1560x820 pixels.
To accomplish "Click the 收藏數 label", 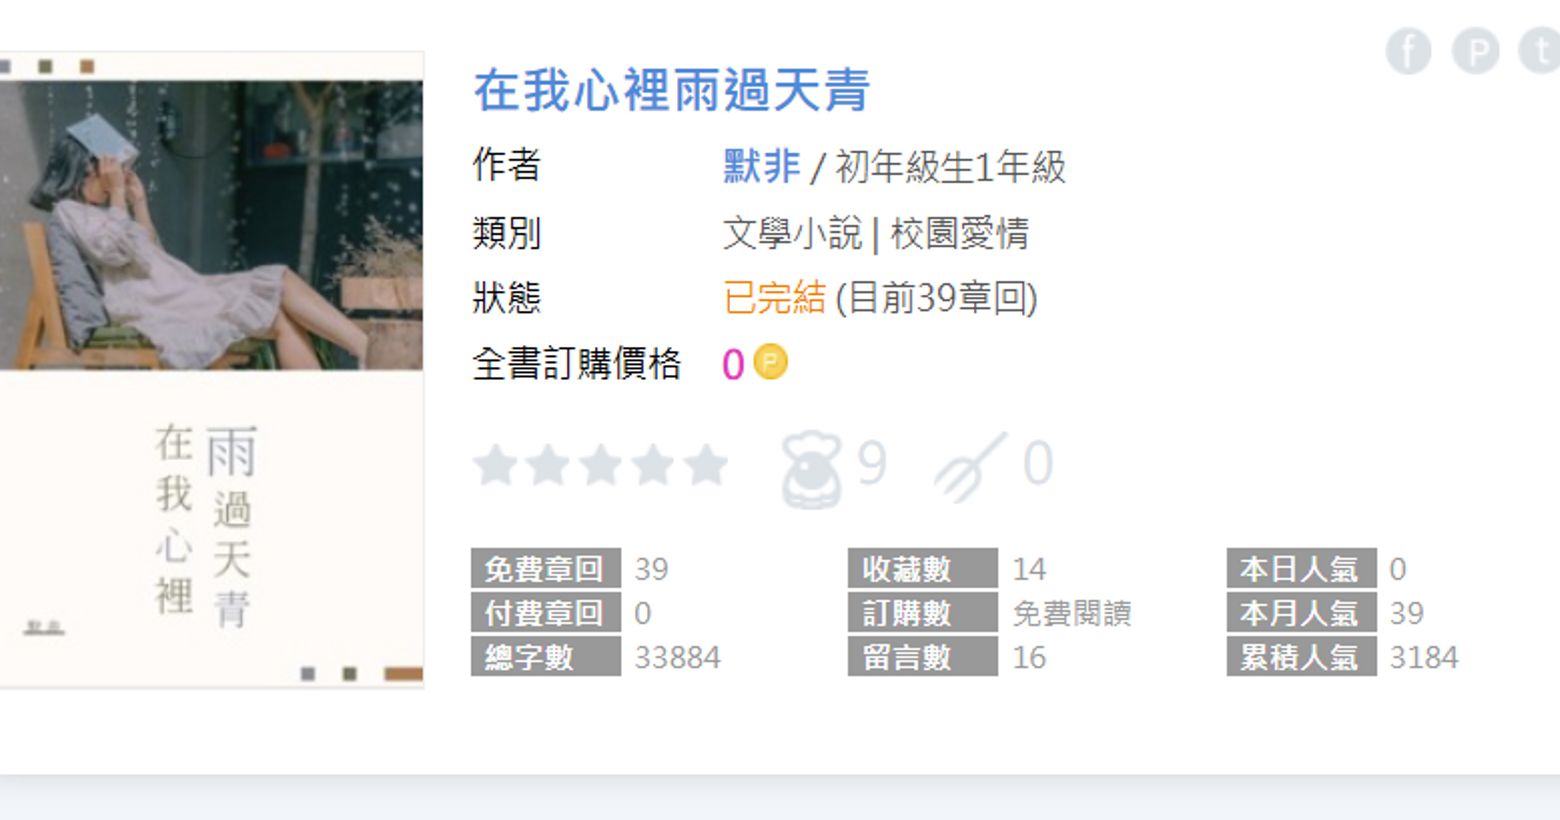I will (922, 568).
